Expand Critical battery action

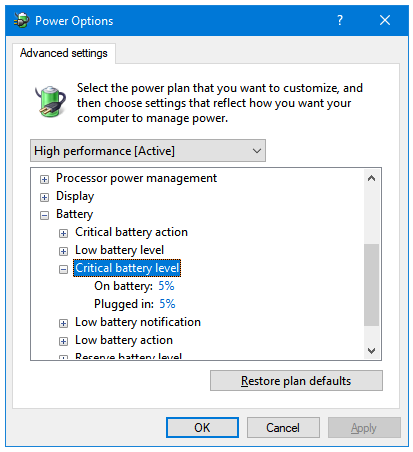tap(63, 233)
